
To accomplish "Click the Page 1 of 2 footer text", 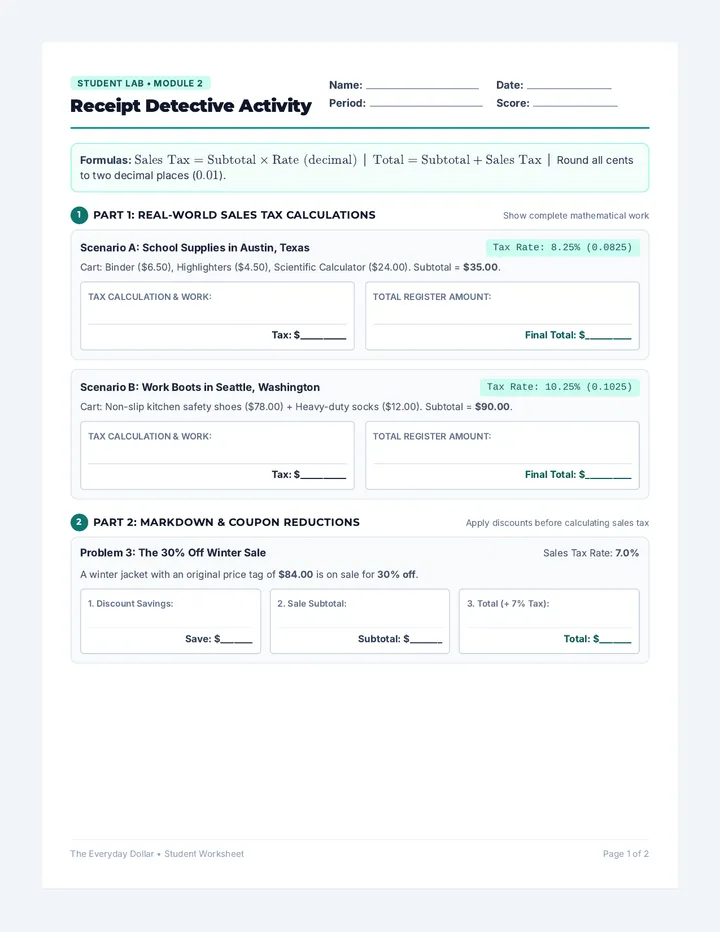I will [x=625, y=854].
